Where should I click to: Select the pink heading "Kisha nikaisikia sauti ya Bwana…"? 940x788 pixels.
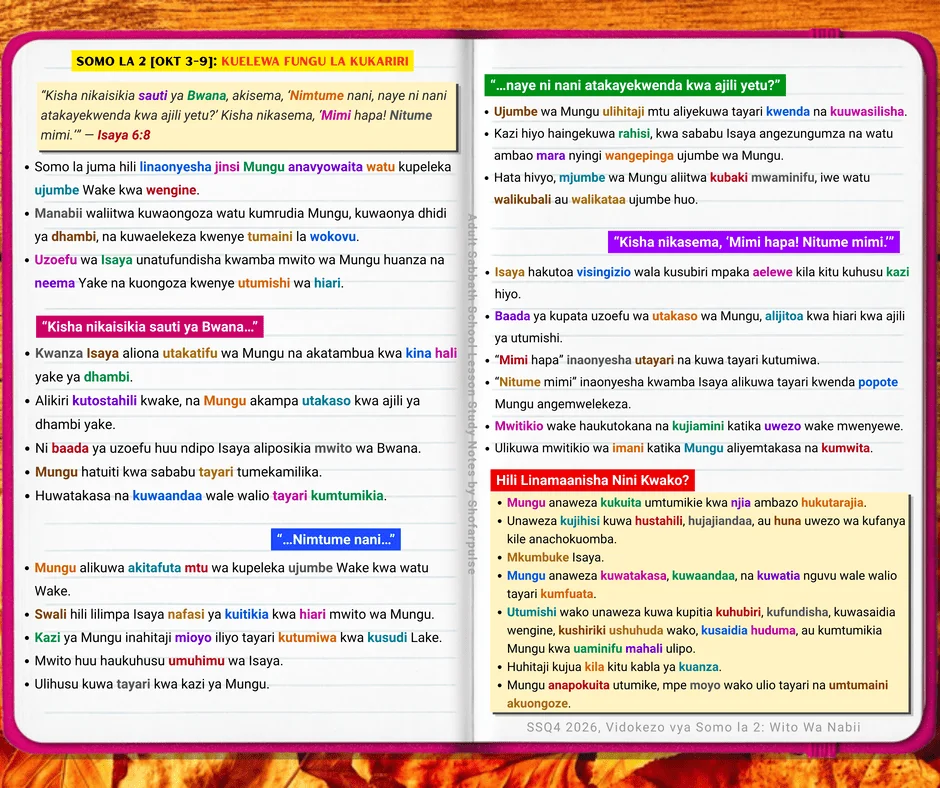(x=150, y=327)
